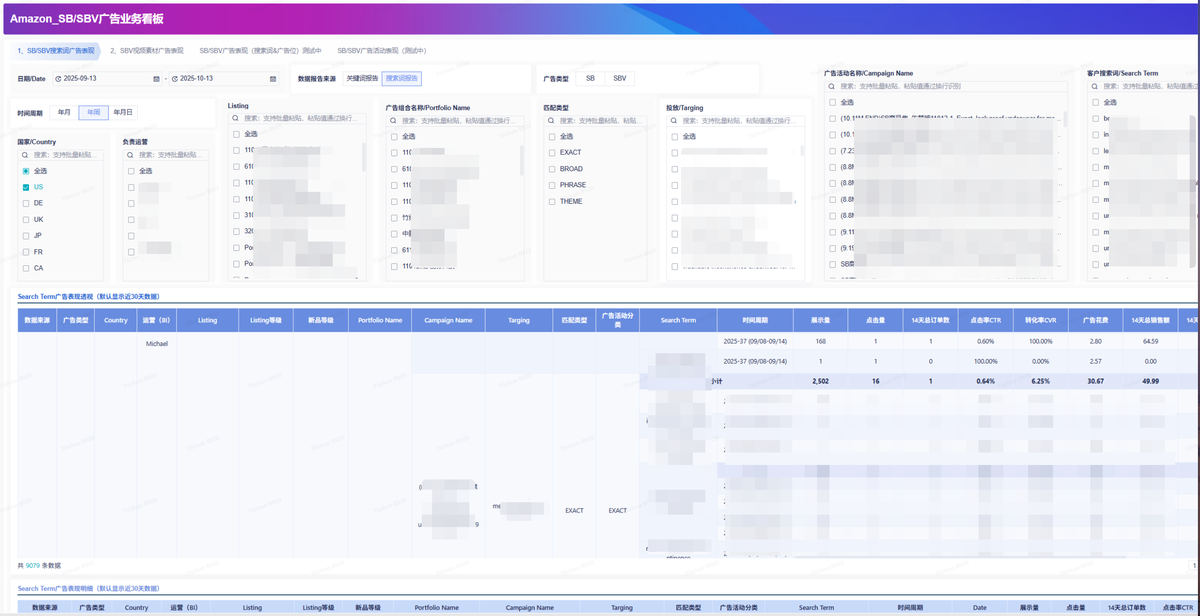Switch to the SBV视频素材广告表现 tab
This screenshot has height=616, width=1200.
pos(146,50)
